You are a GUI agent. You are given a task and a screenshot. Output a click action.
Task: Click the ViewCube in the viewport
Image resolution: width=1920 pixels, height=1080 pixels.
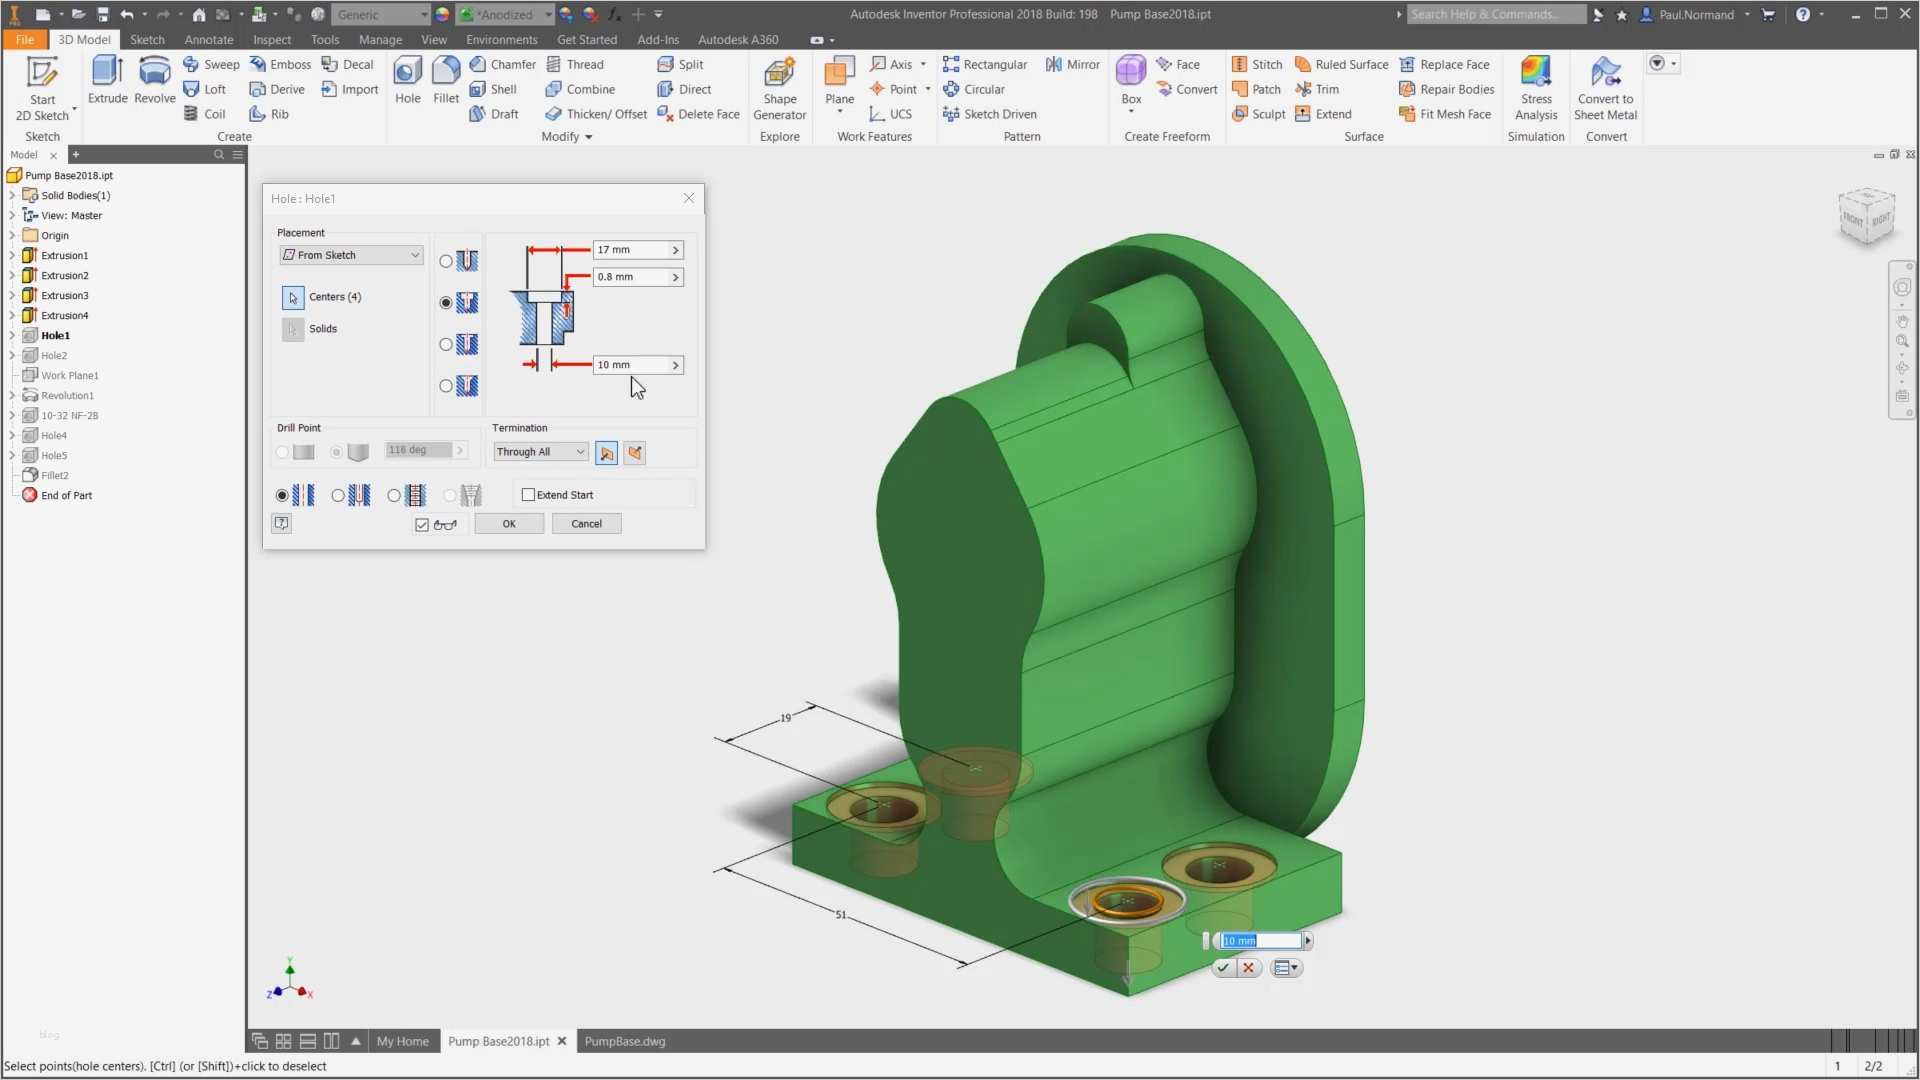click(x=1866, y=215)
